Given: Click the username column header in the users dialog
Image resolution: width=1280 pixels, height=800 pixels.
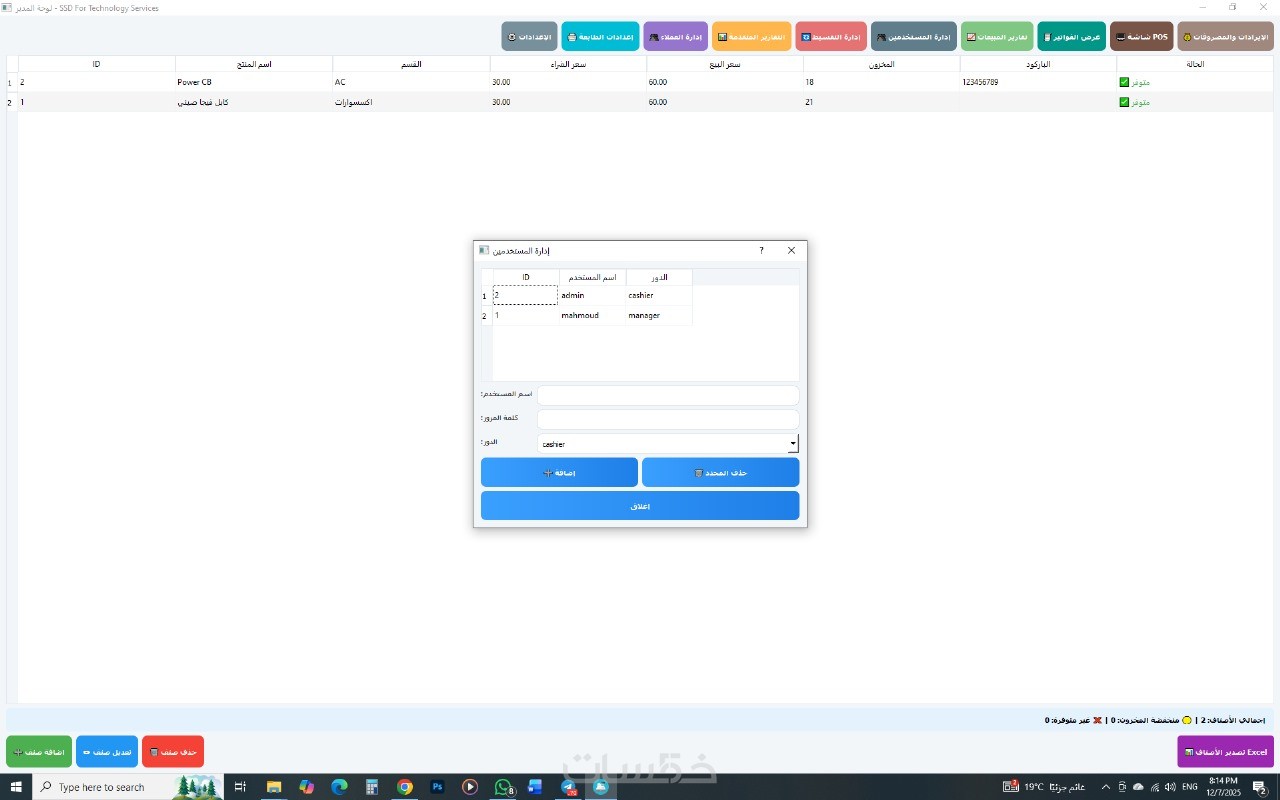Looking at the screenshot, I should coord(592,277).
